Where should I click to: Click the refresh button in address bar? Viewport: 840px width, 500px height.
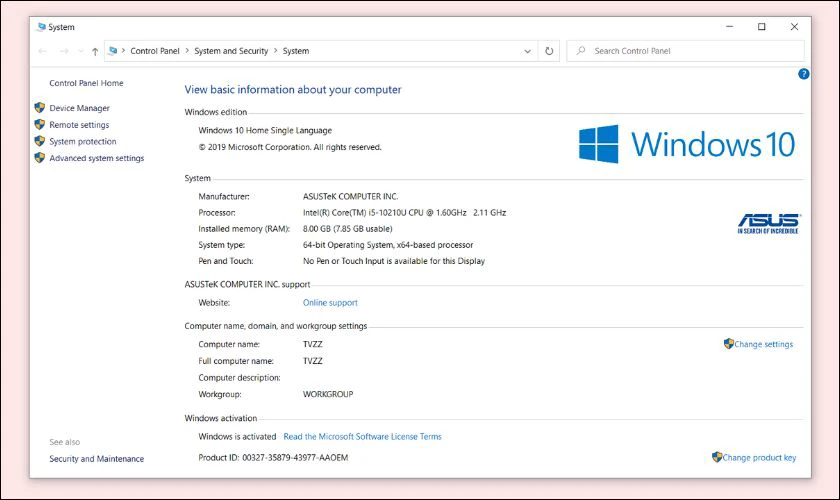coord(549,51)
